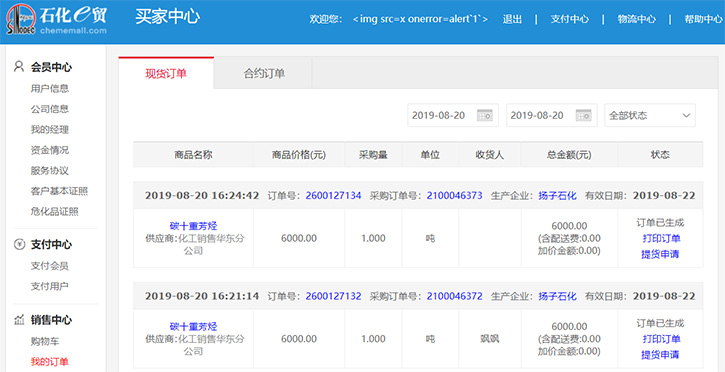Click the 销售中心 chart icon
The image size is (725, 372).
pyautogui.click(x=18, y=319)
